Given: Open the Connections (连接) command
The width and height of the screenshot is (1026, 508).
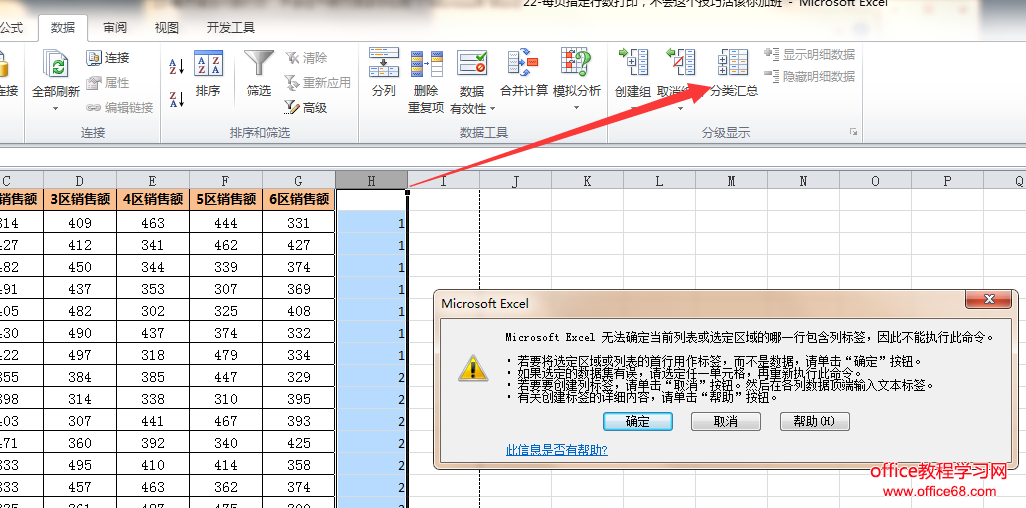Looking at the screenshot, I should 108,58.
